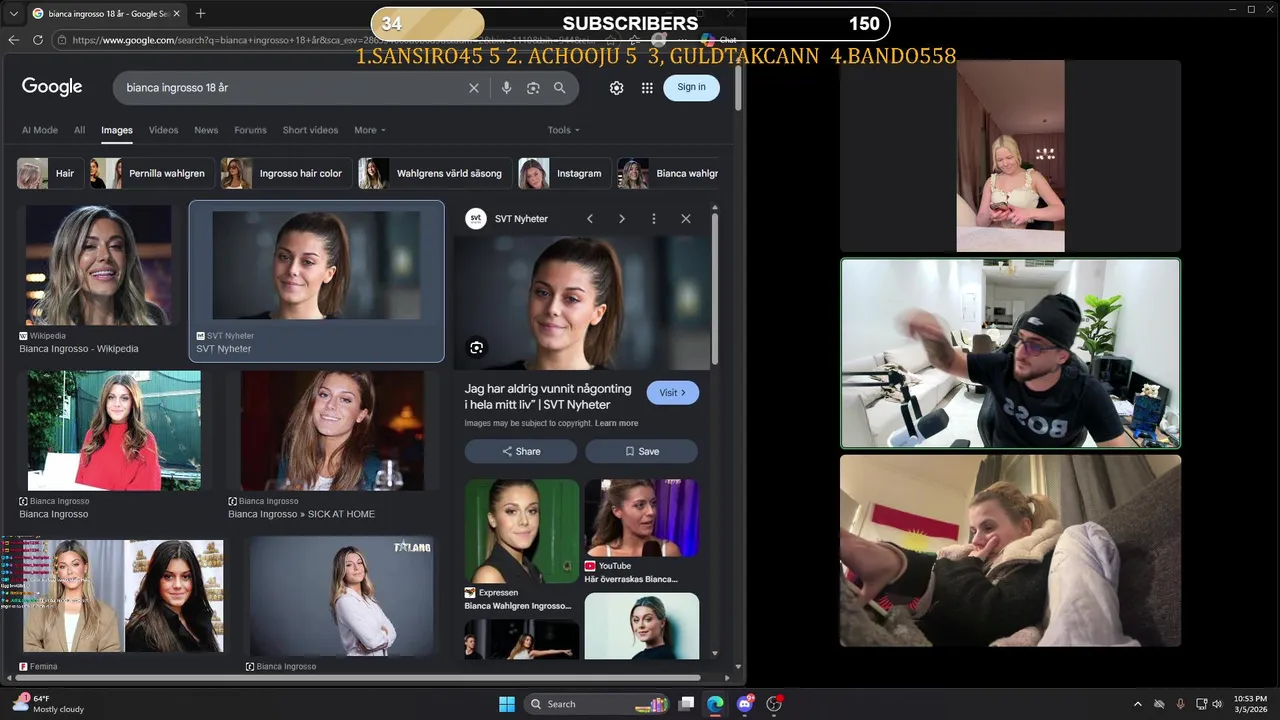Switch to the Videos tab
Screen dimensions: 1280x720
click(163, 130)
